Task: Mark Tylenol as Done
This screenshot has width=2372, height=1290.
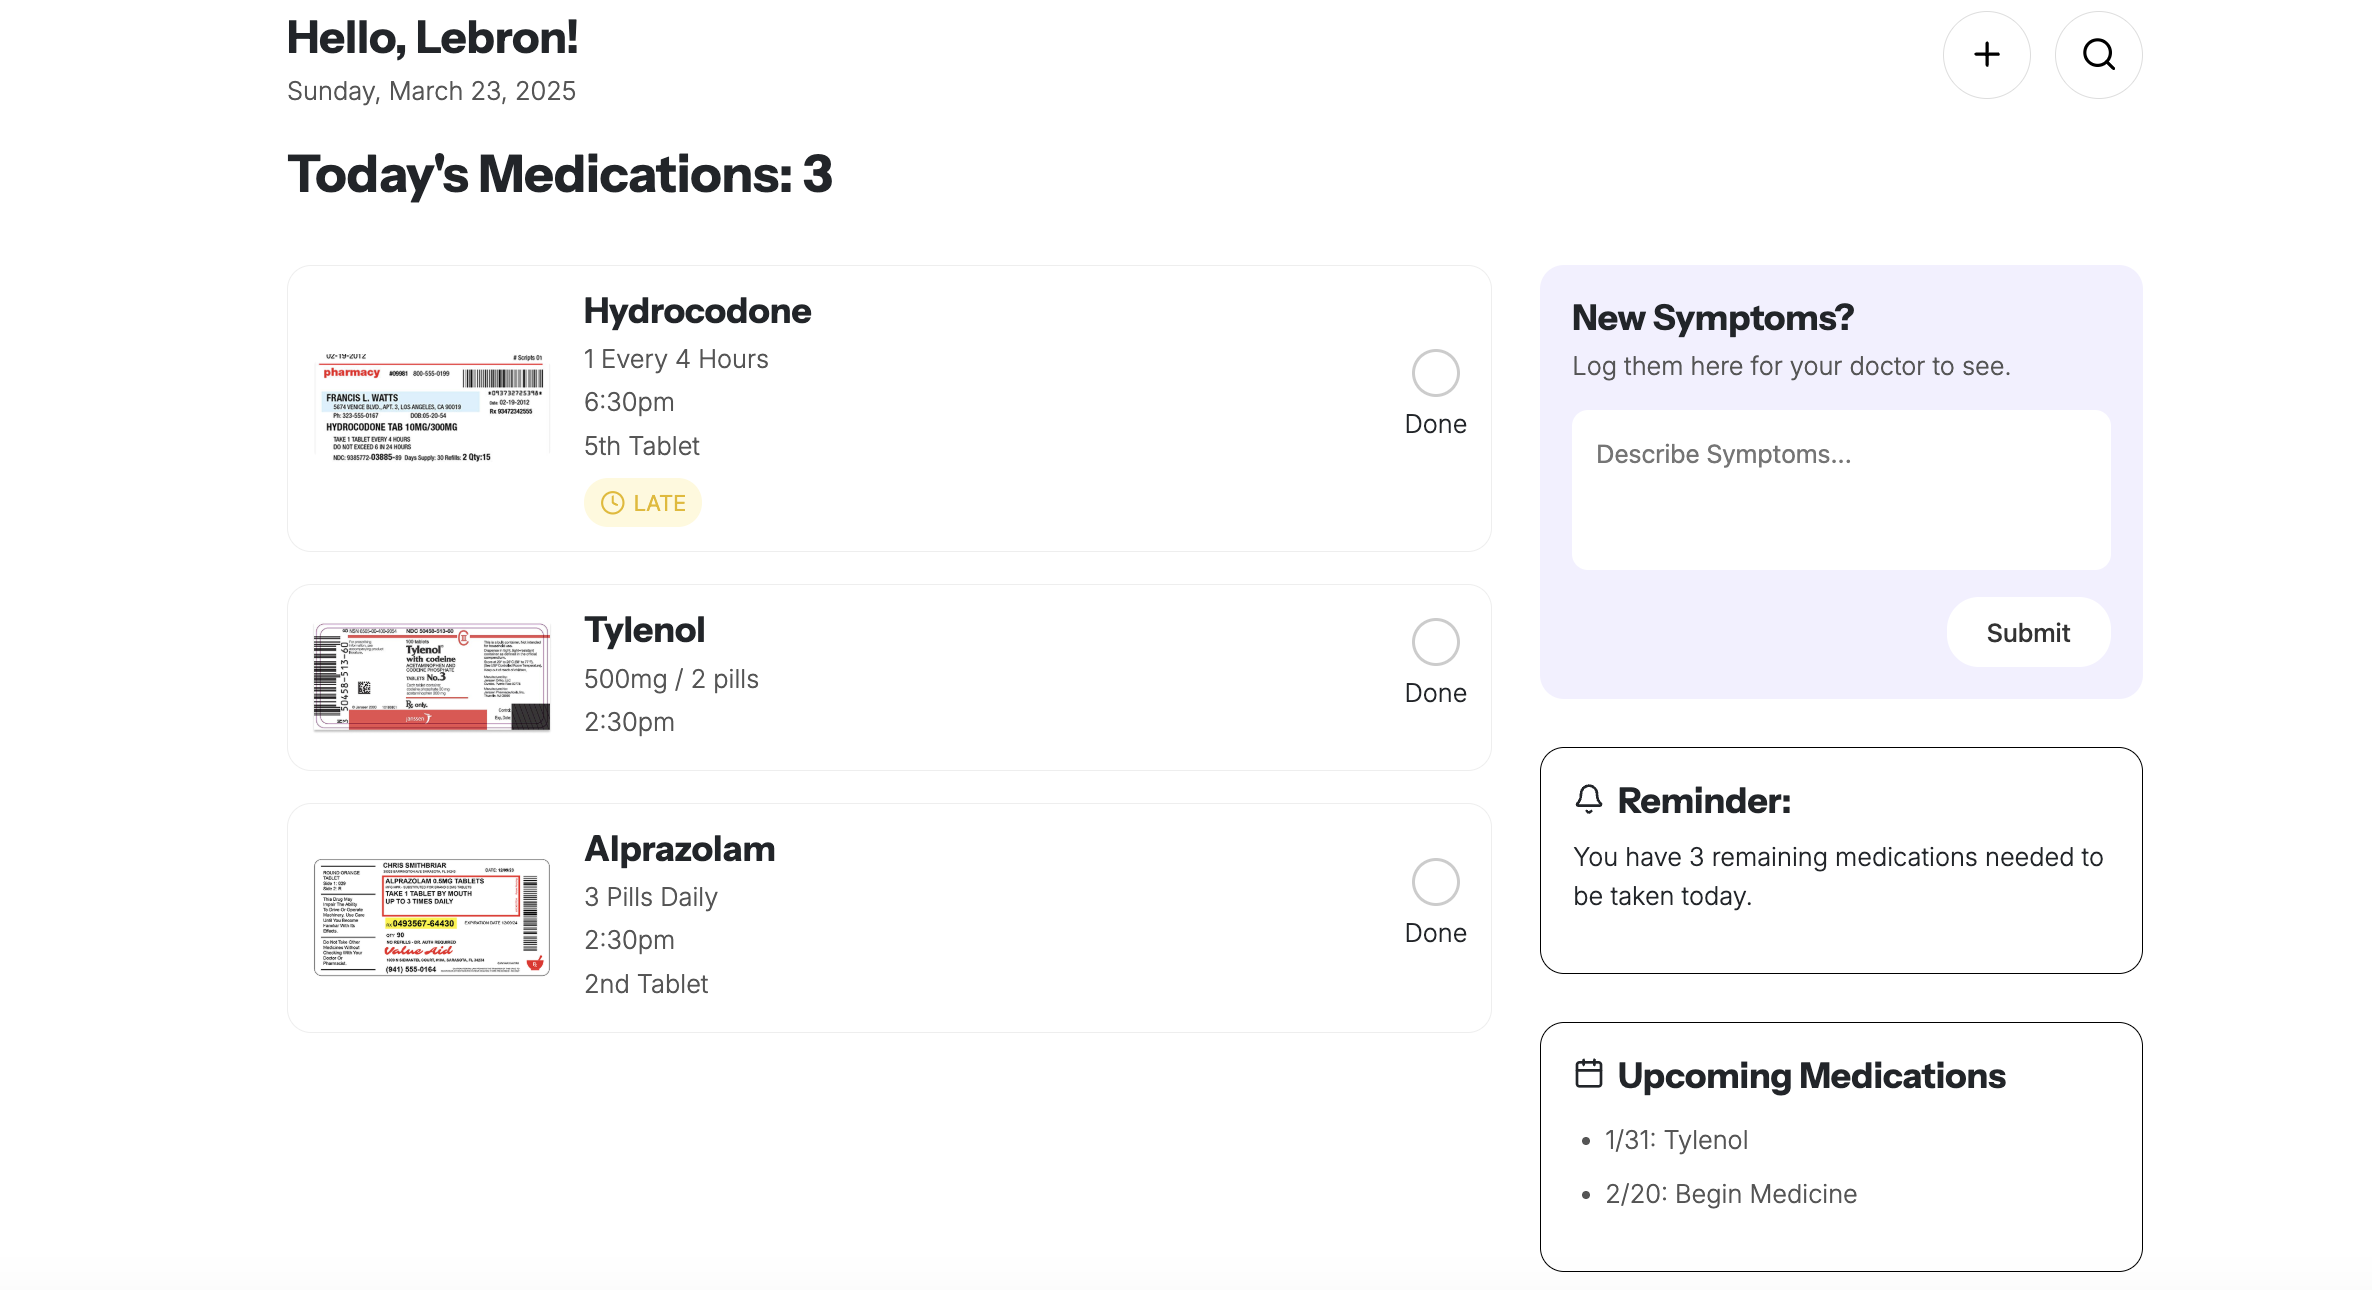Action: click(1434, 641)
